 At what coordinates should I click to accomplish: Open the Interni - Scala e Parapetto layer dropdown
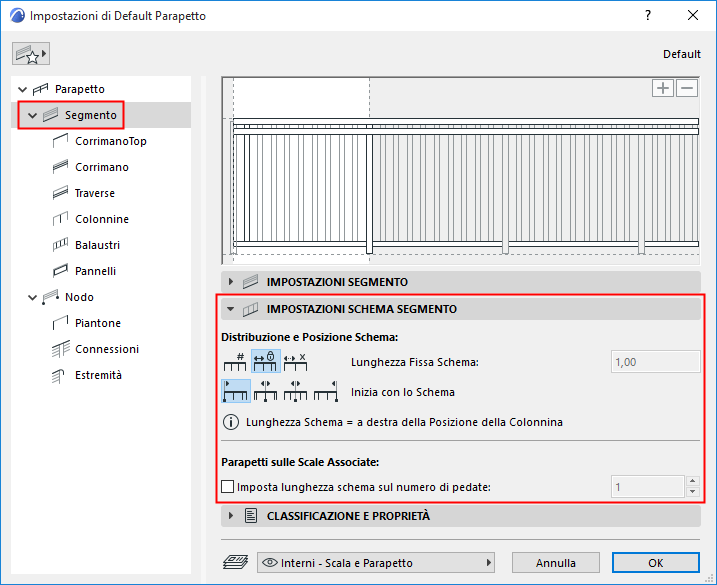(x=376, y=563)
